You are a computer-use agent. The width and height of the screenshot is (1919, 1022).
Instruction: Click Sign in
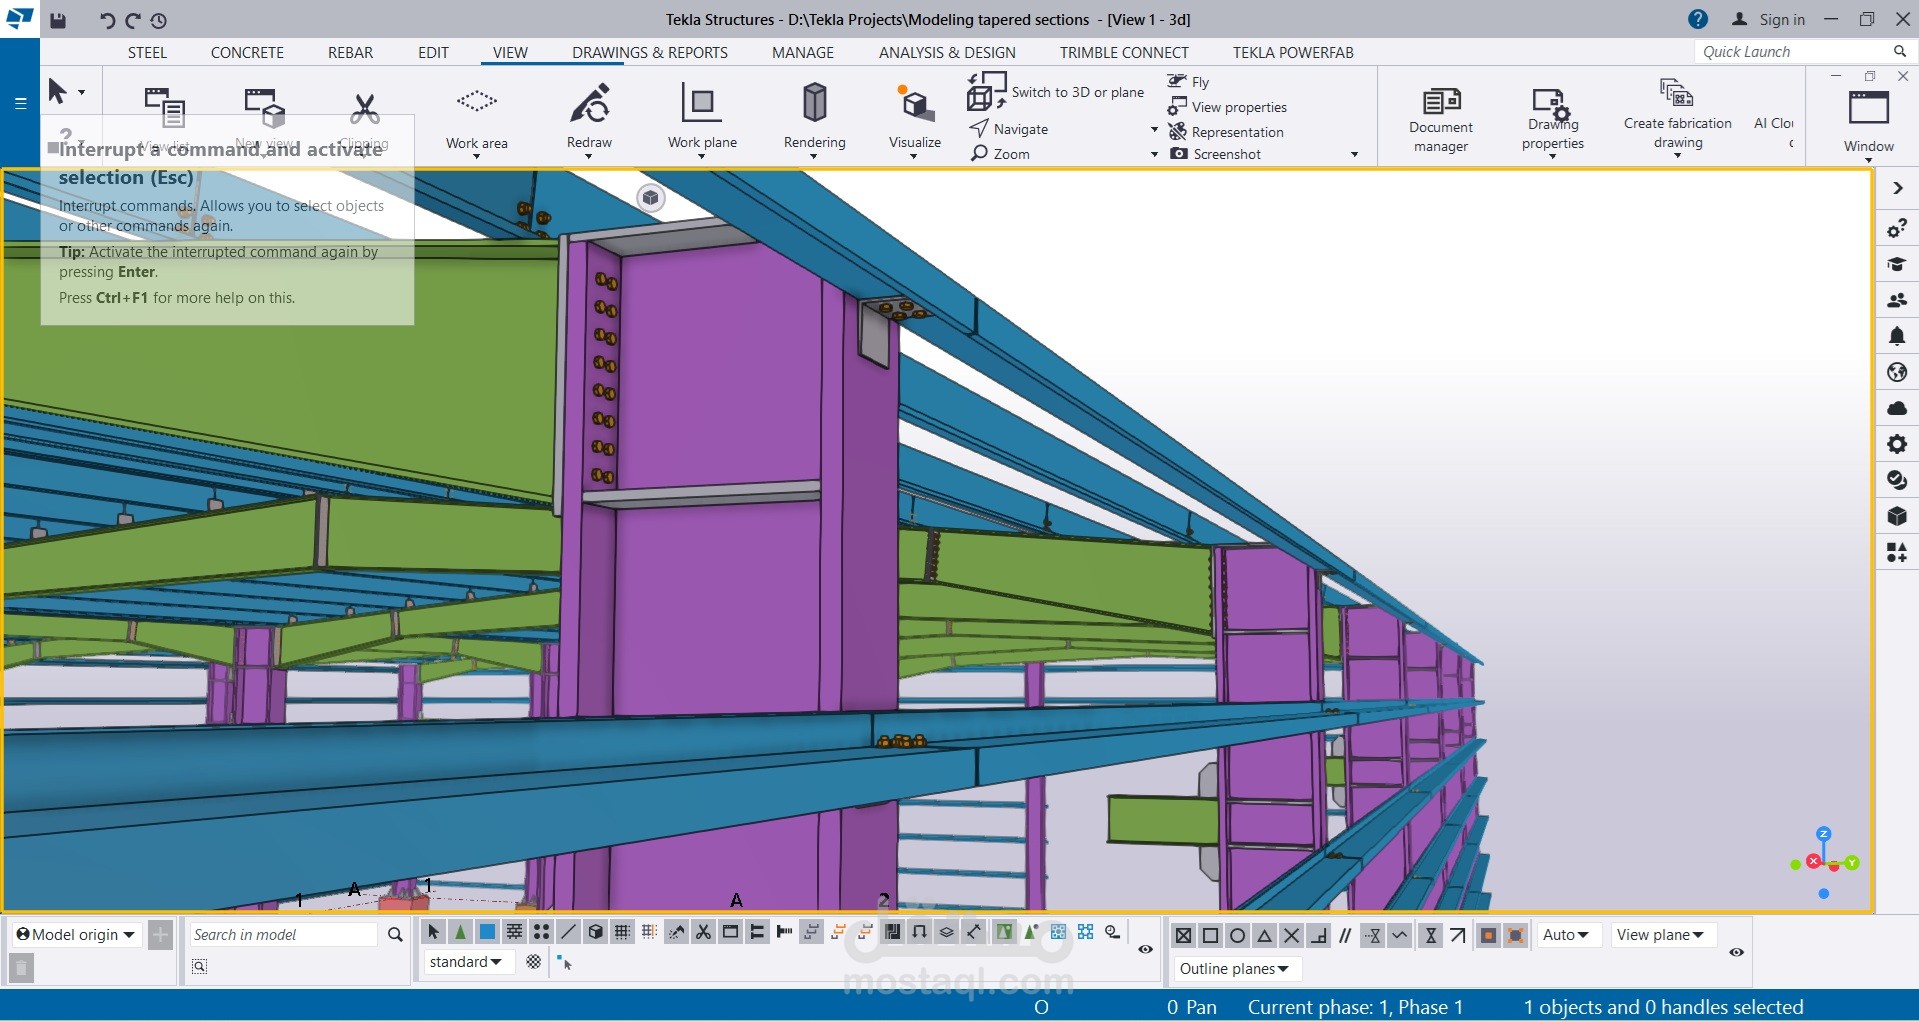(x=1769, y=20)
